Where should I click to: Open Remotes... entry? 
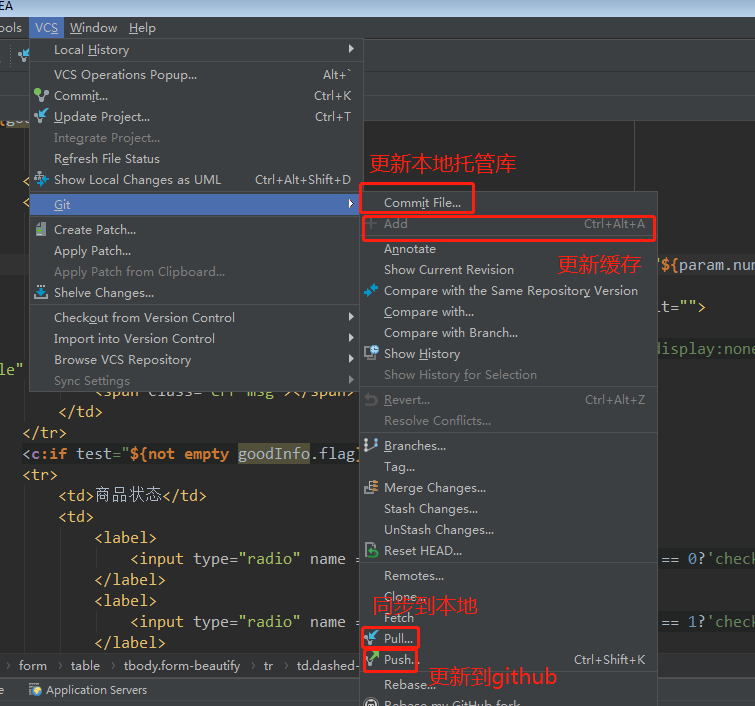[508, 575]
